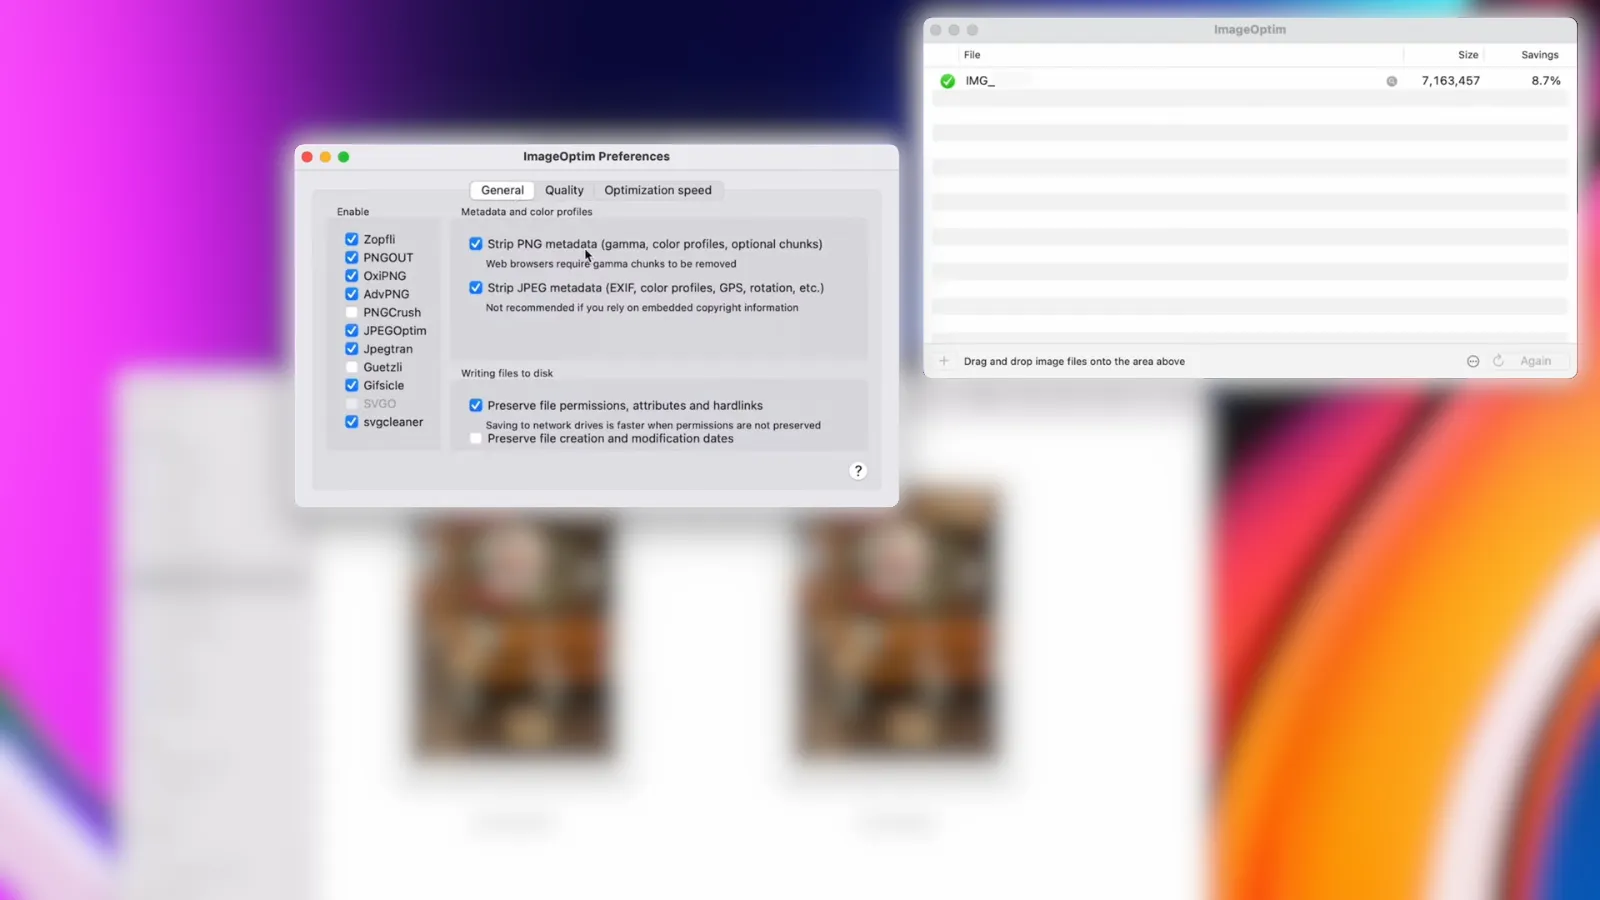Disable Gifsicle
Screen dimensions: 1600x900
click(x=351, y=385)
